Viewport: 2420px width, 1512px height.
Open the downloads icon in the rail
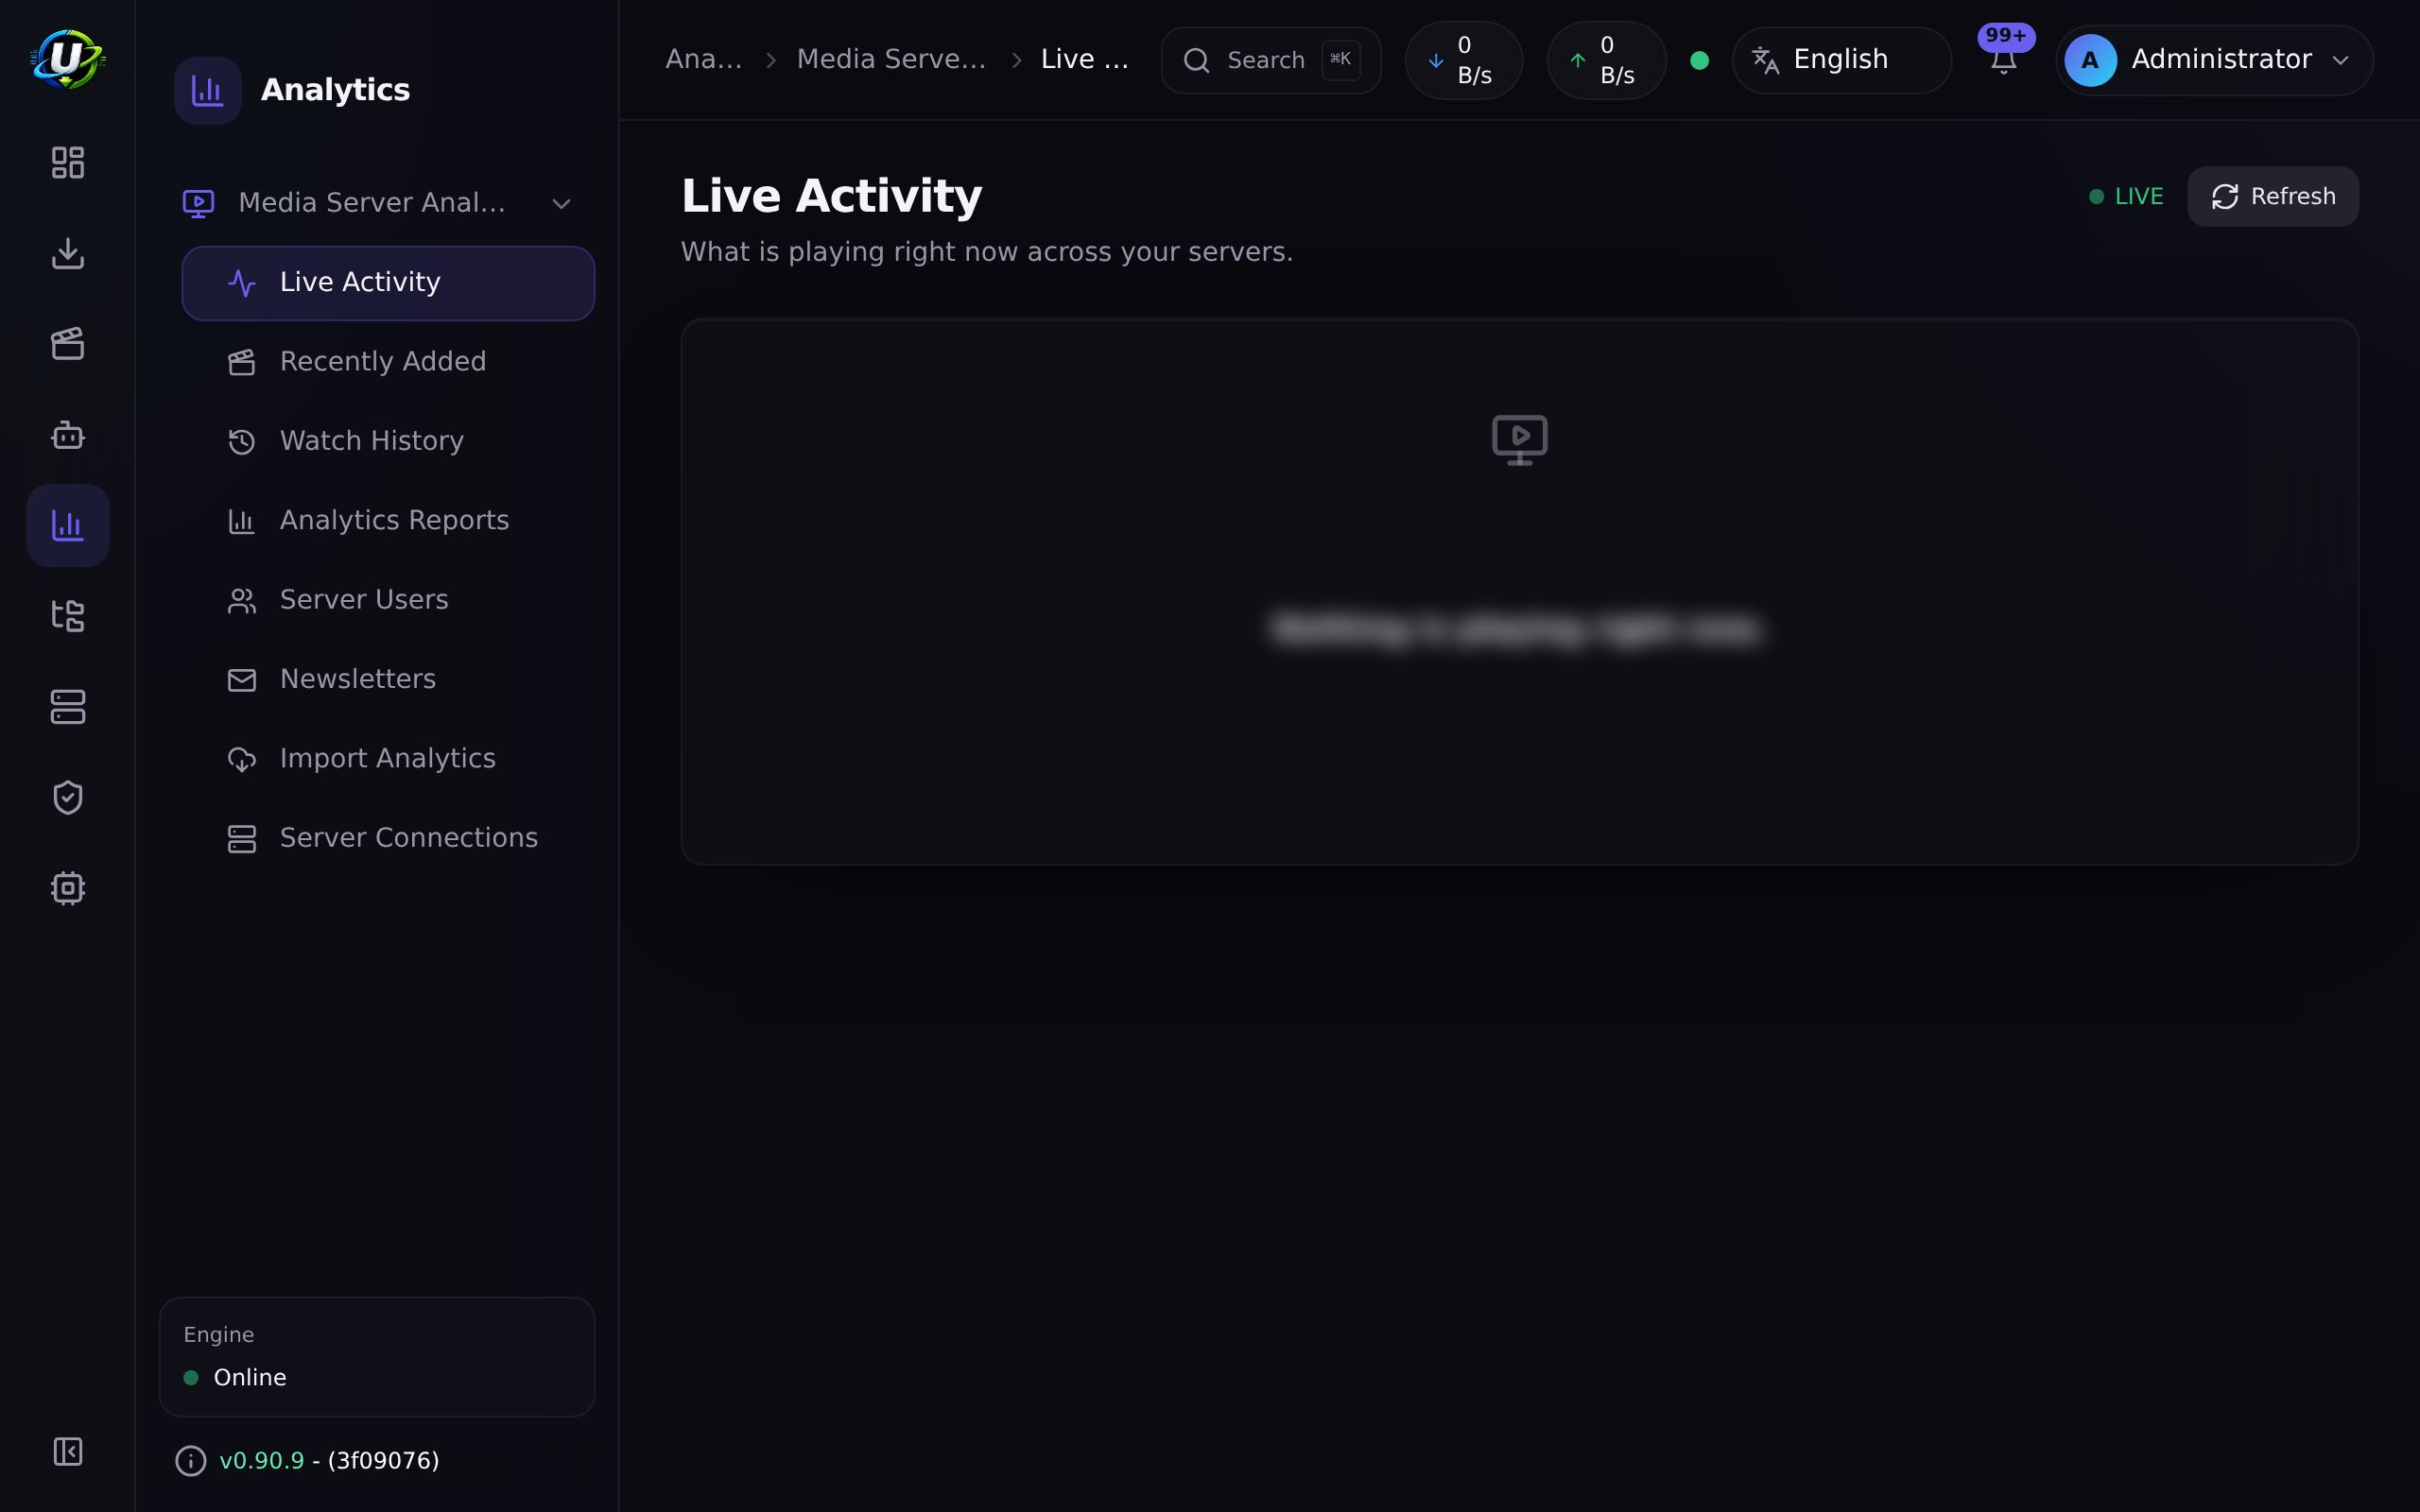point(67,253)
